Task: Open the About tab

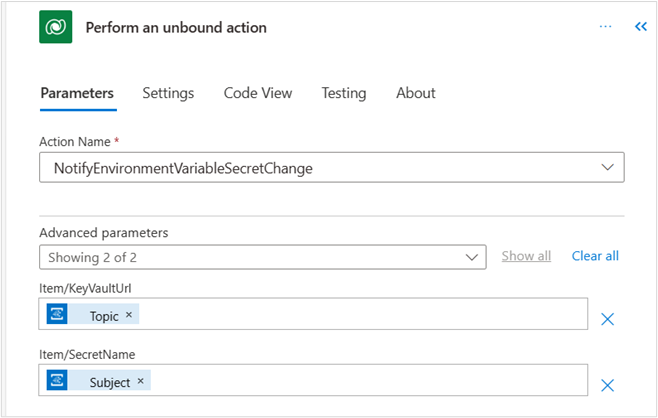Action: click(x=416, y=93)
